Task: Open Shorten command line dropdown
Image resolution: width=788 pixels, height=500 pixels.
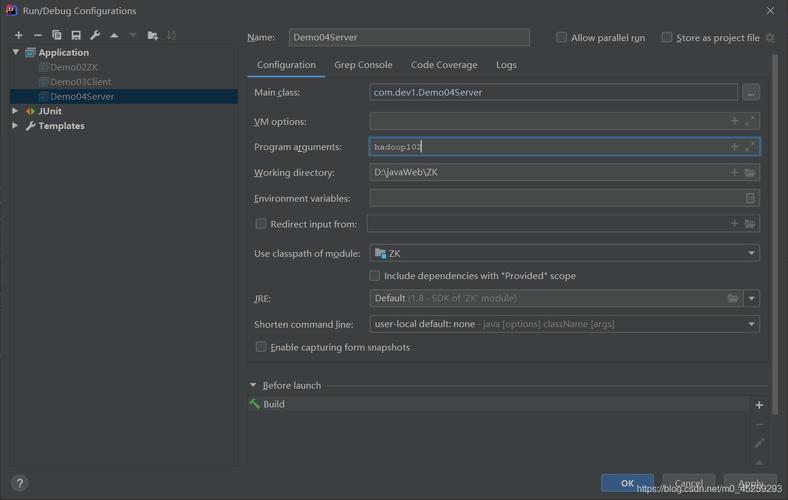Action: click(751, 324)
